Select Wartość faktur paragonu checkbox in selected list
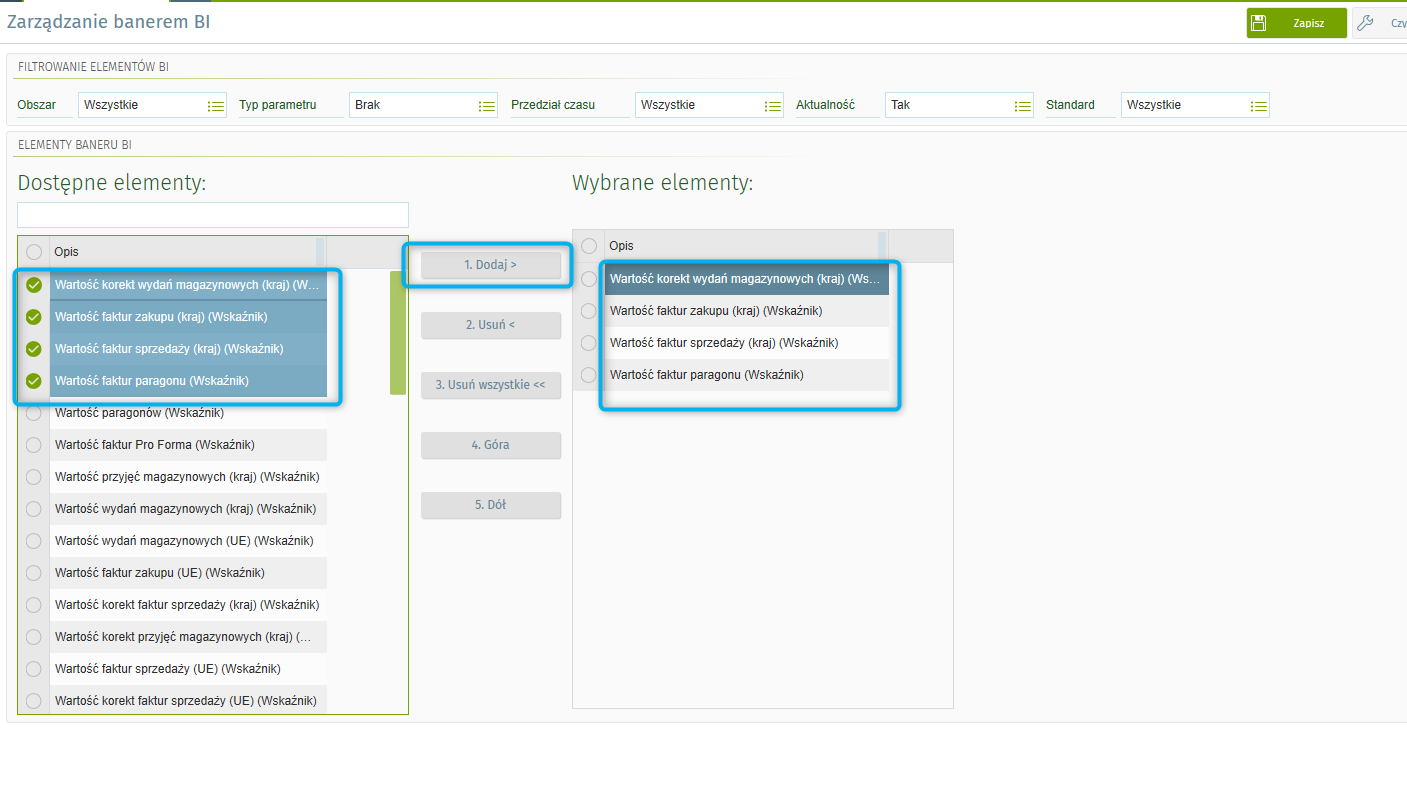This screenshot has height=797, width=1407. point(589,375)
